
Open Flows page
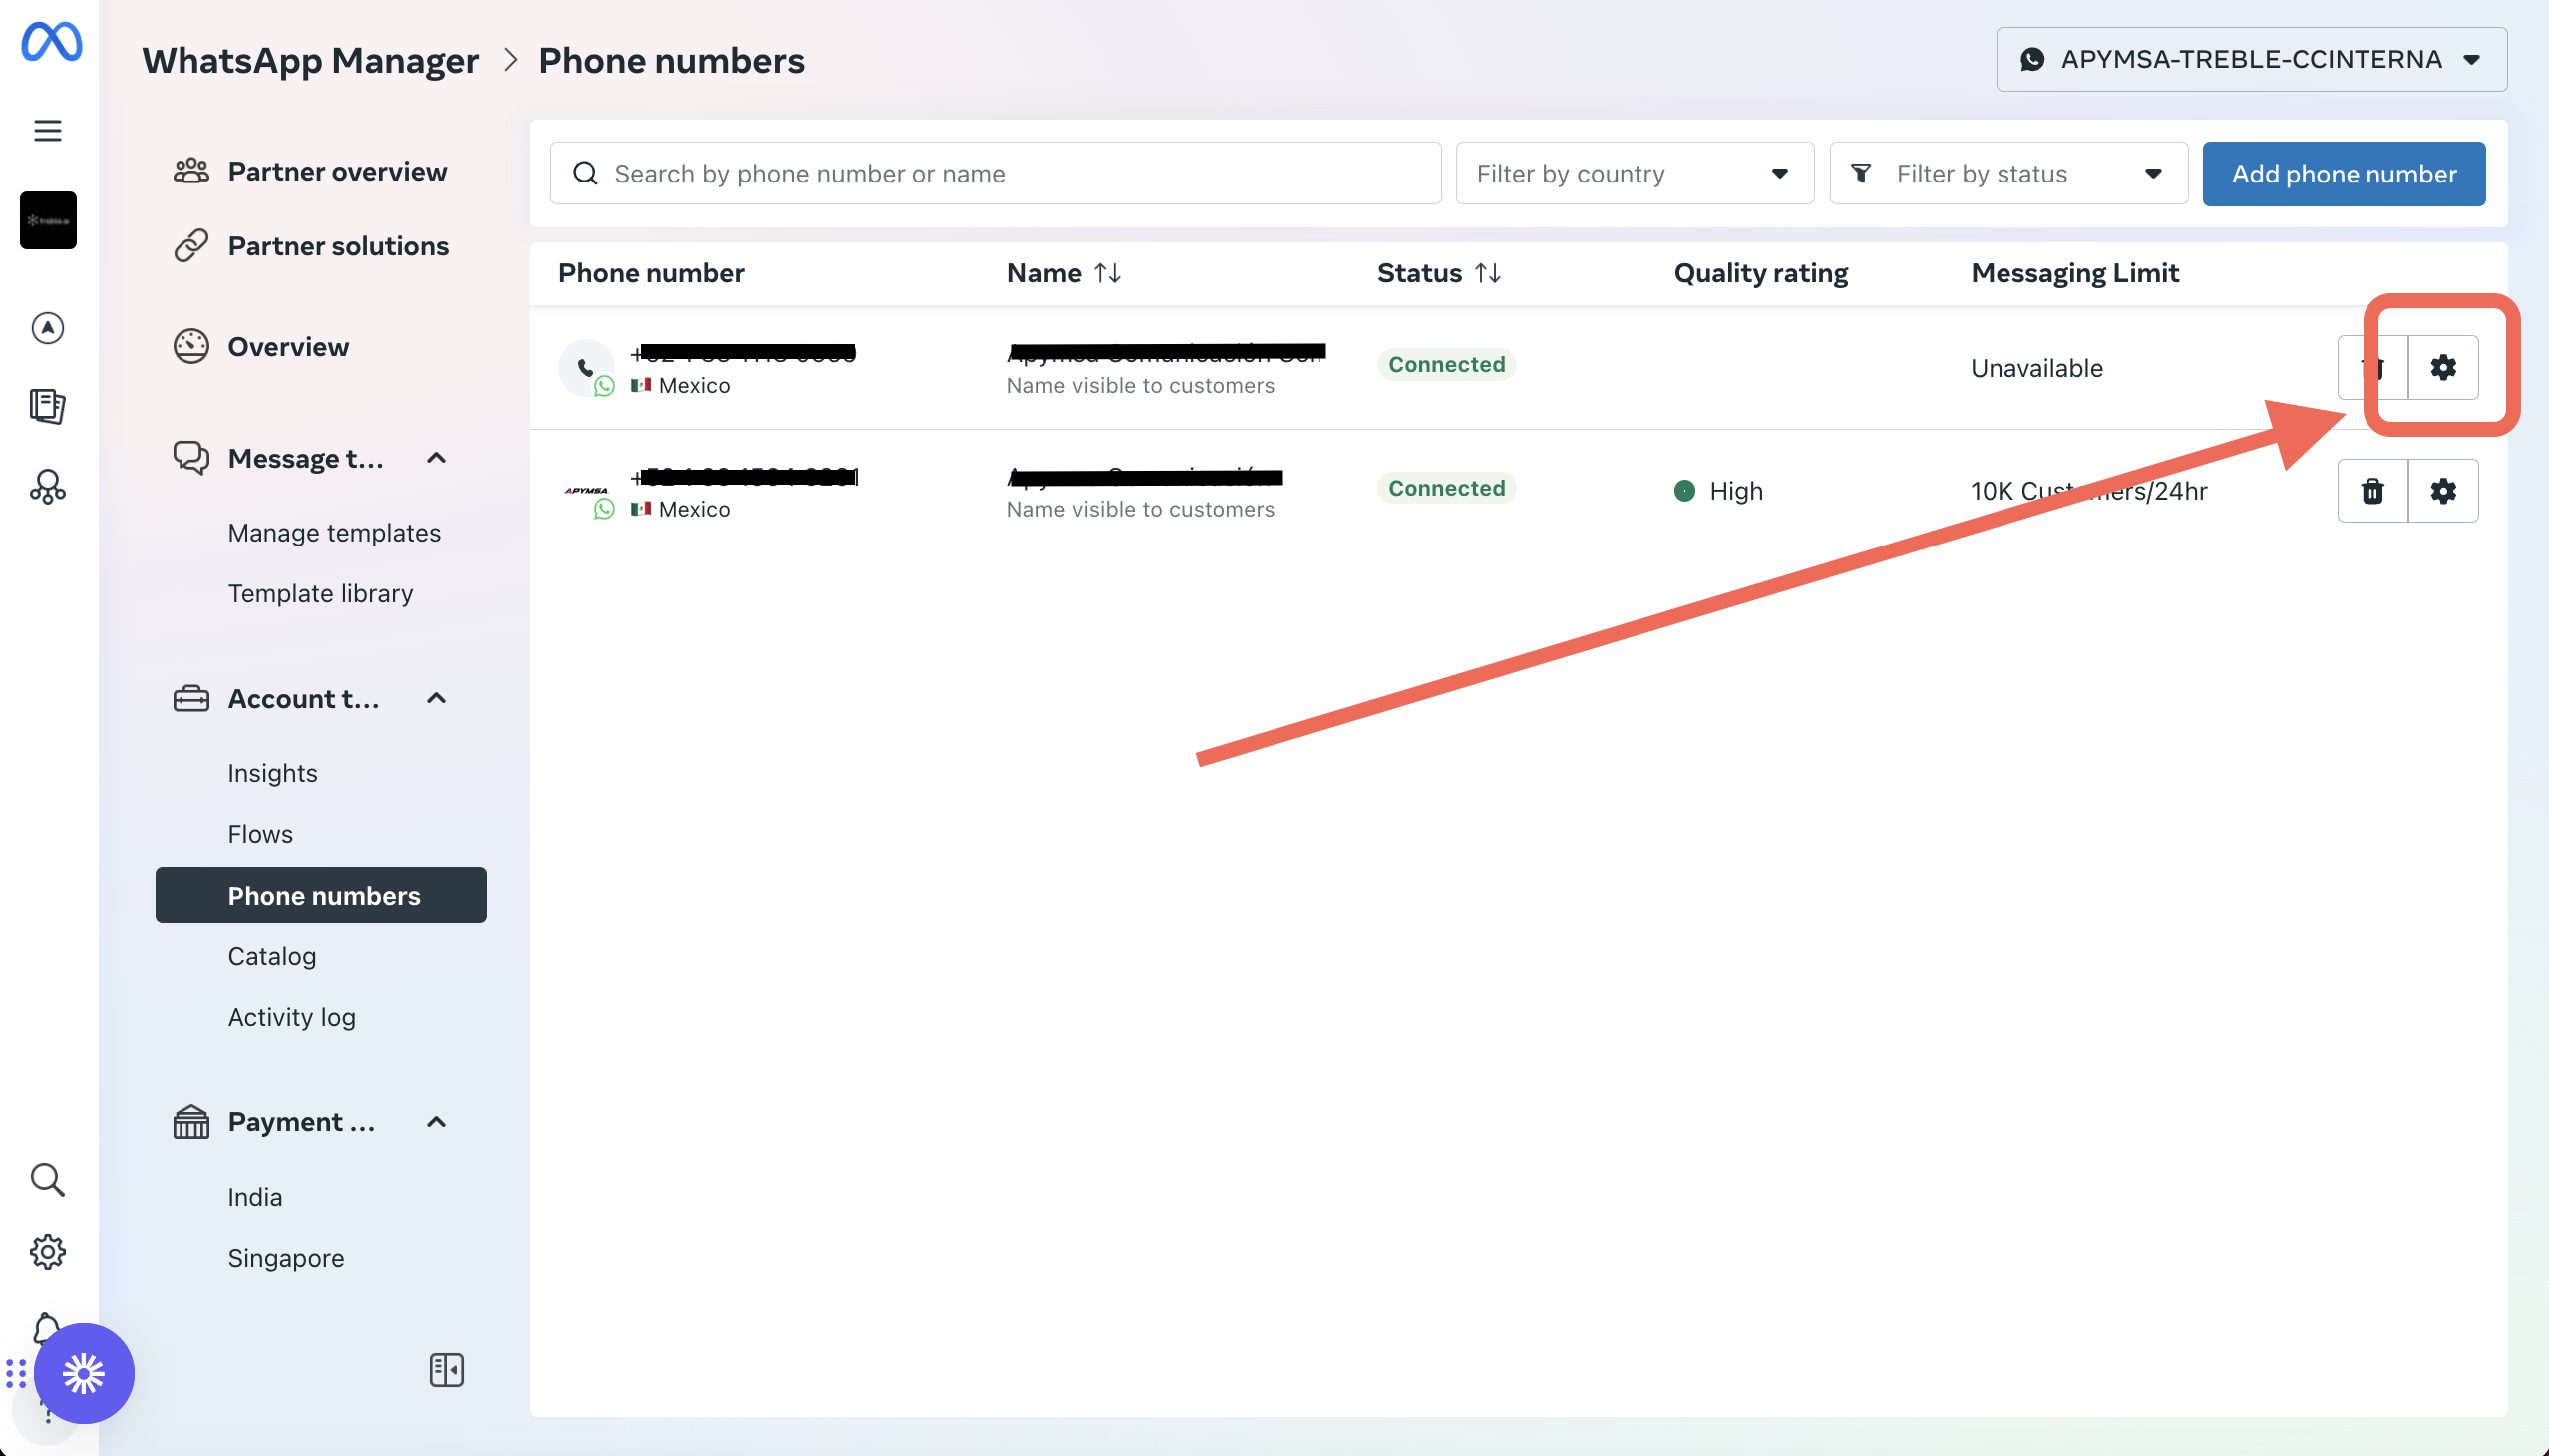[260, 834]
